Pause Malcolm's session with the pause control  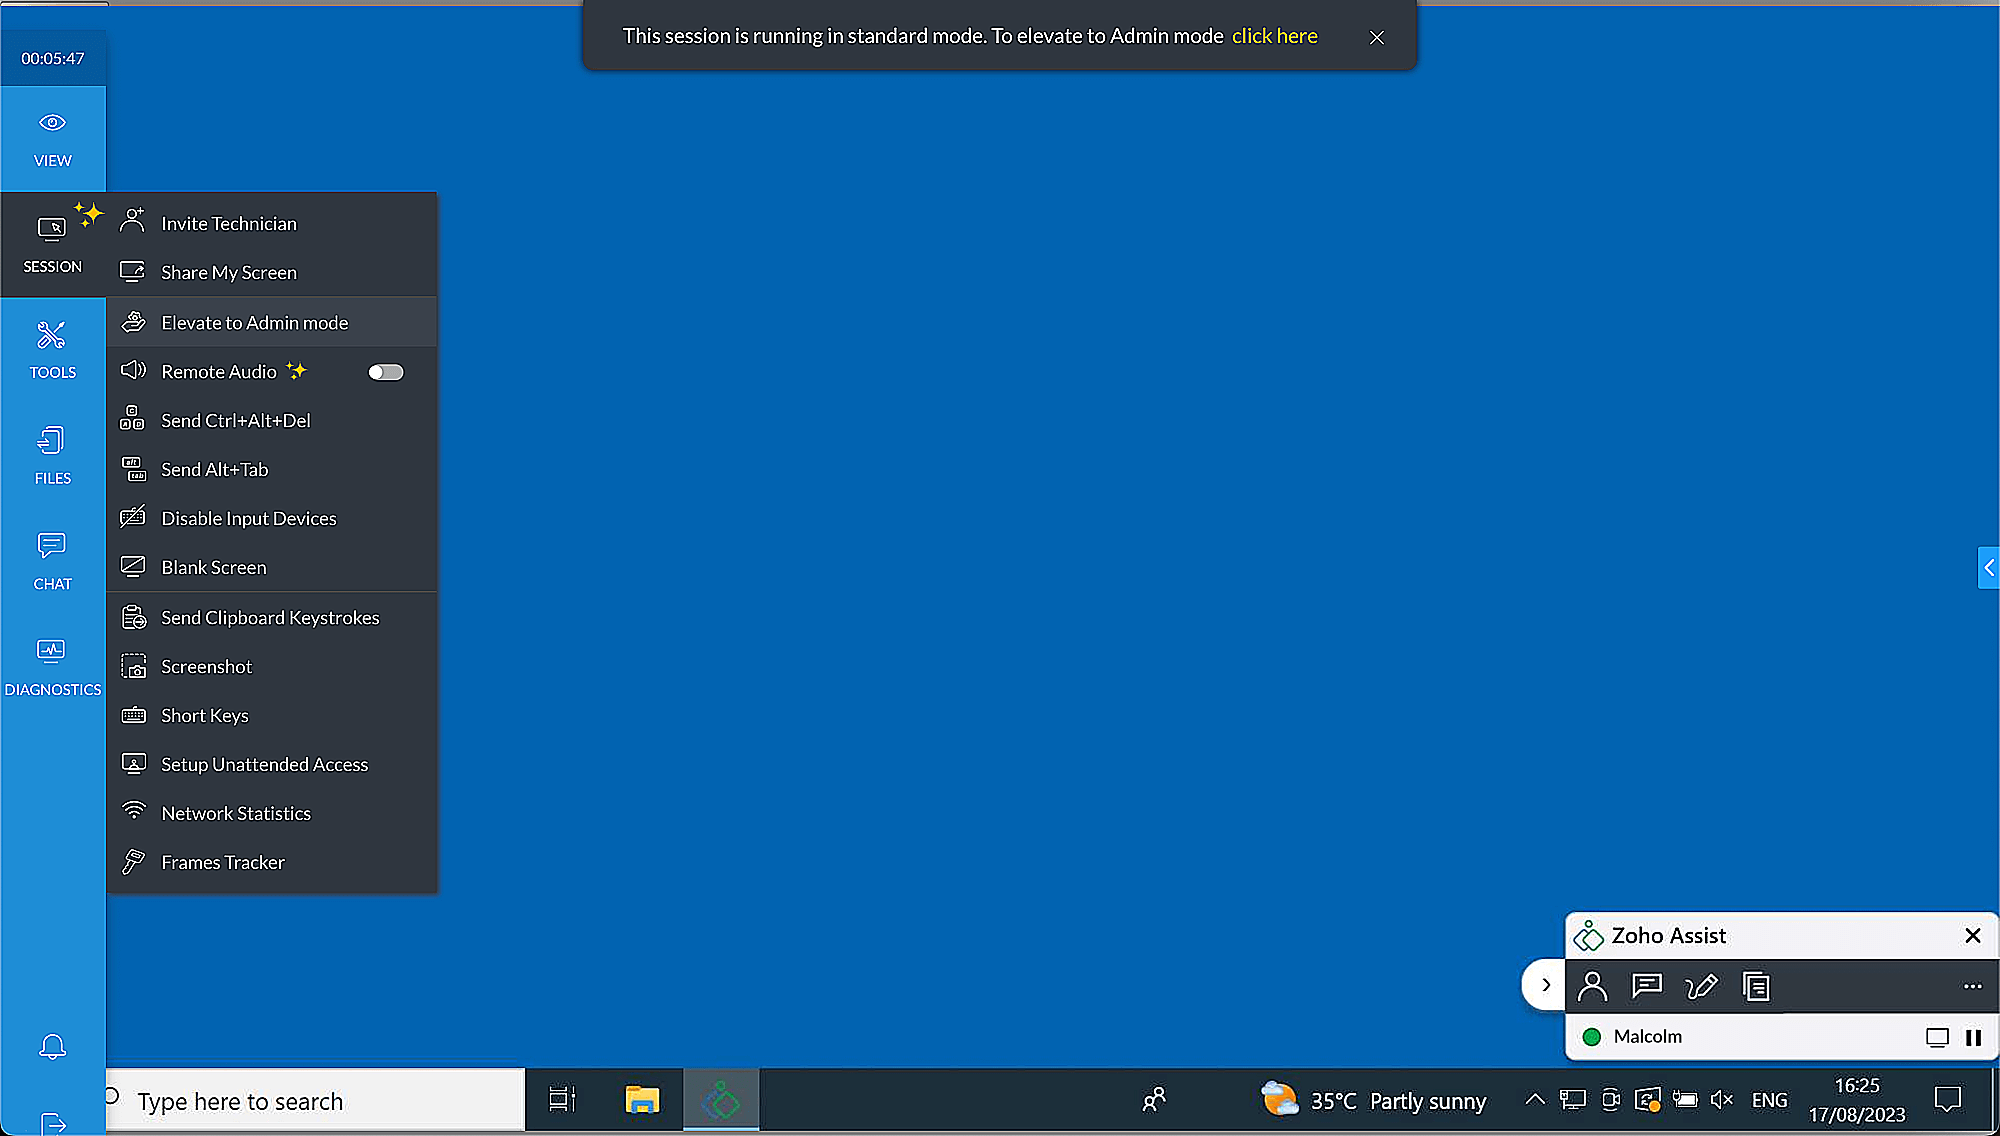pos(1975,1037)
